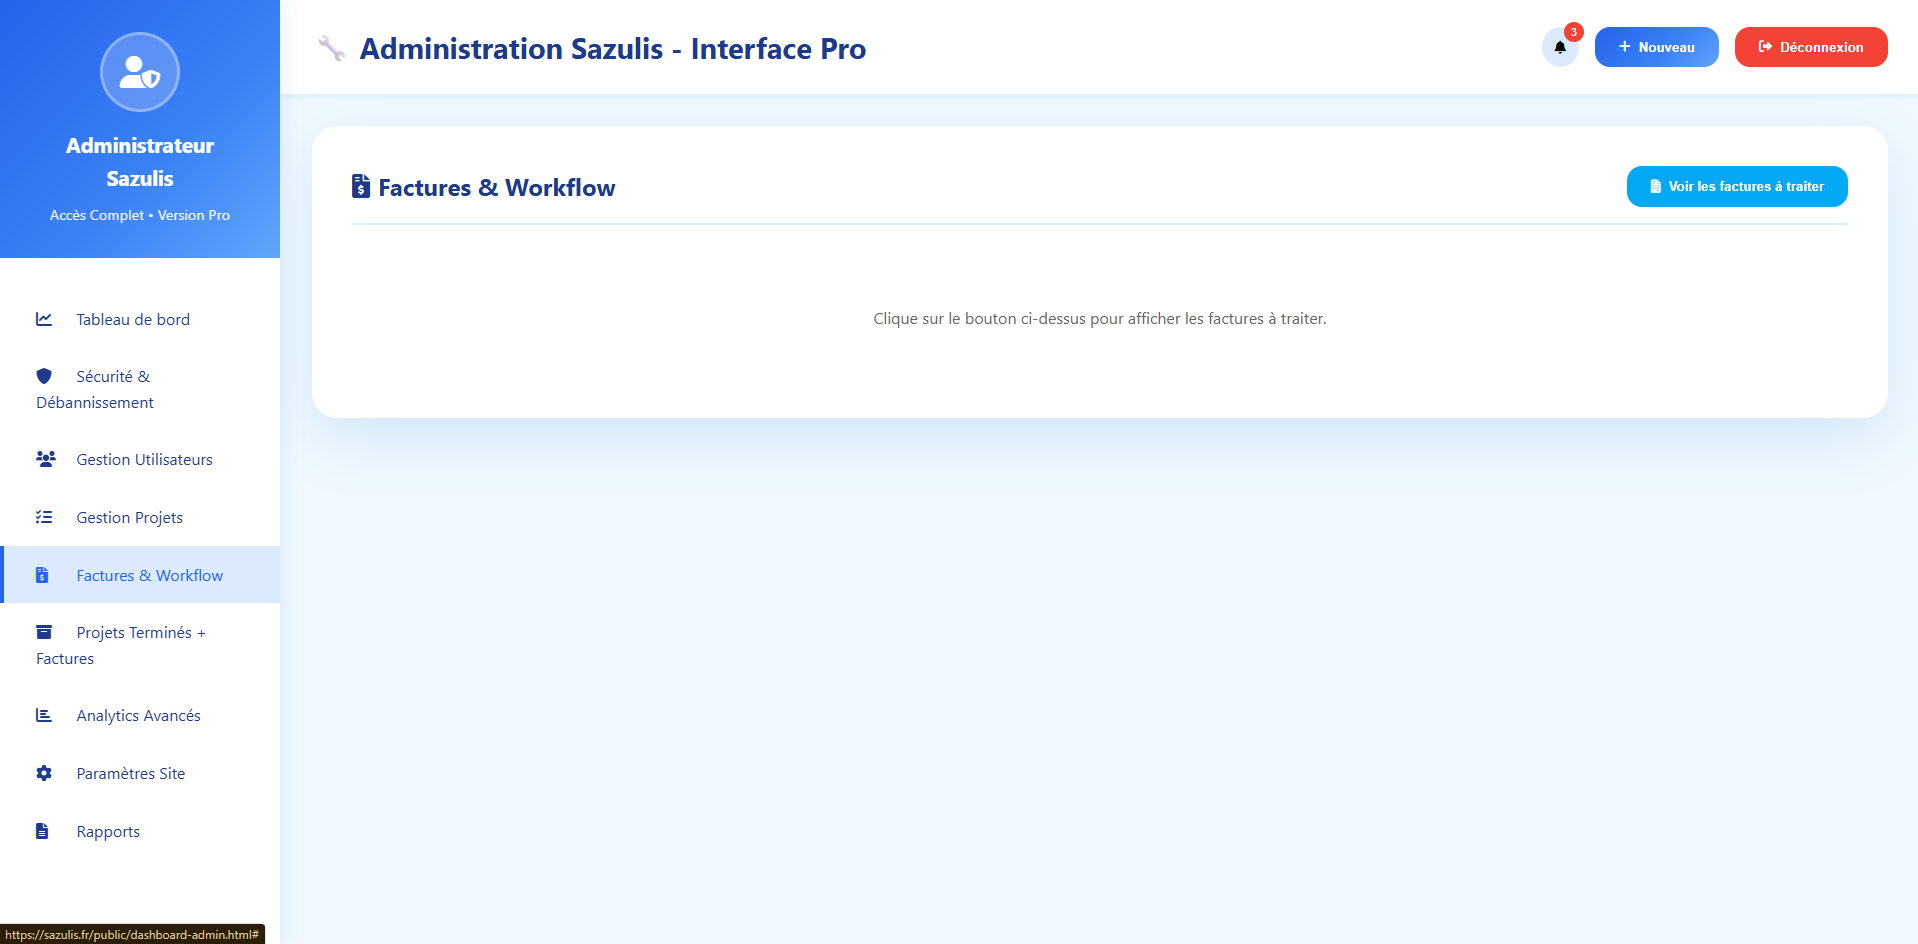Click the wrench icon beside the page title

pyautogui.click(x=331, y=48)
